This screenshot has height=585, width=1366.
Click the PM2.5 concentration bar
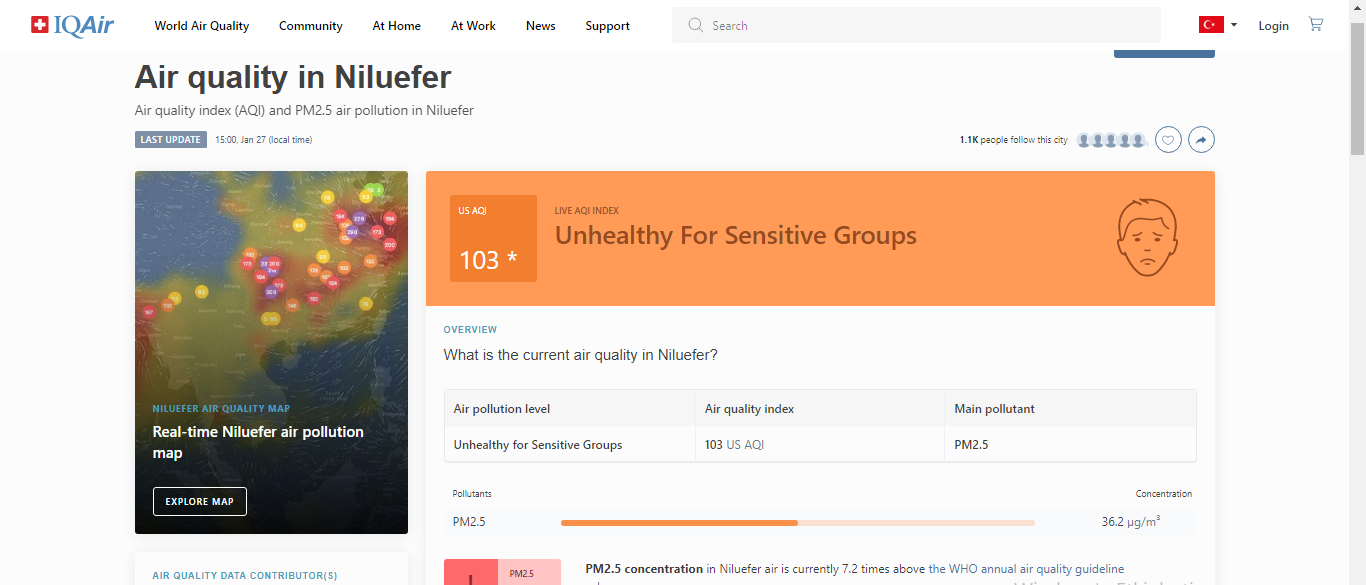pos(797,522)
